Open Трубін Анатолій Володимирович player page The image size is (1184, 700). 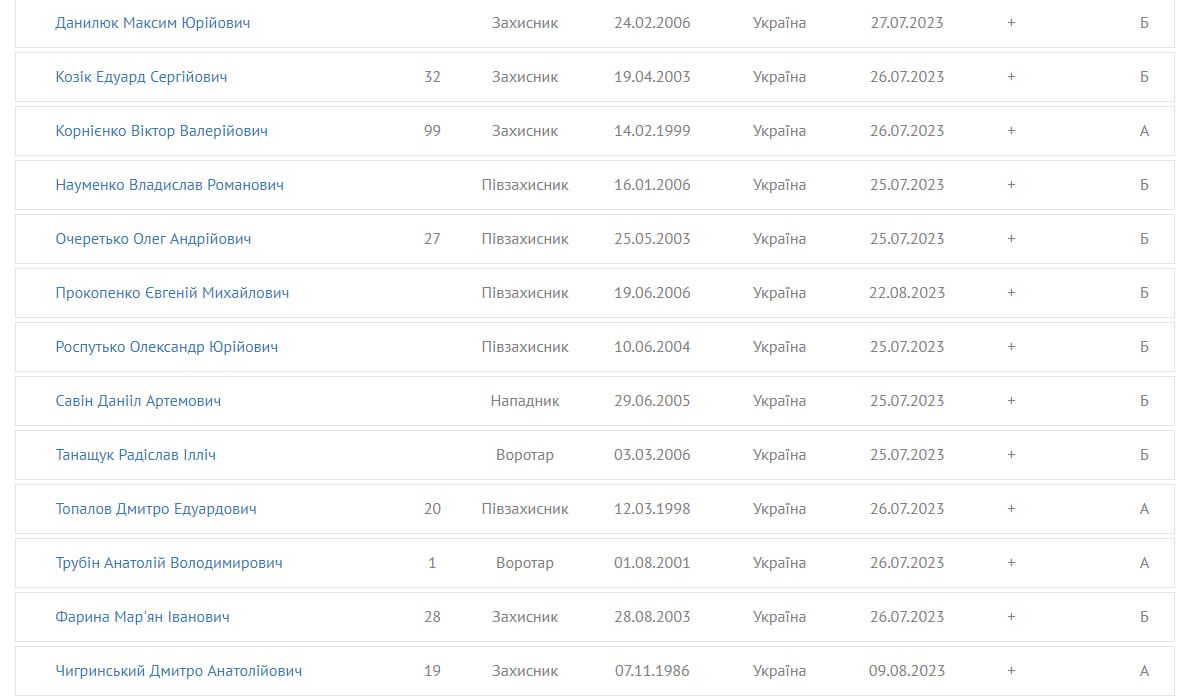click(169, 563)
